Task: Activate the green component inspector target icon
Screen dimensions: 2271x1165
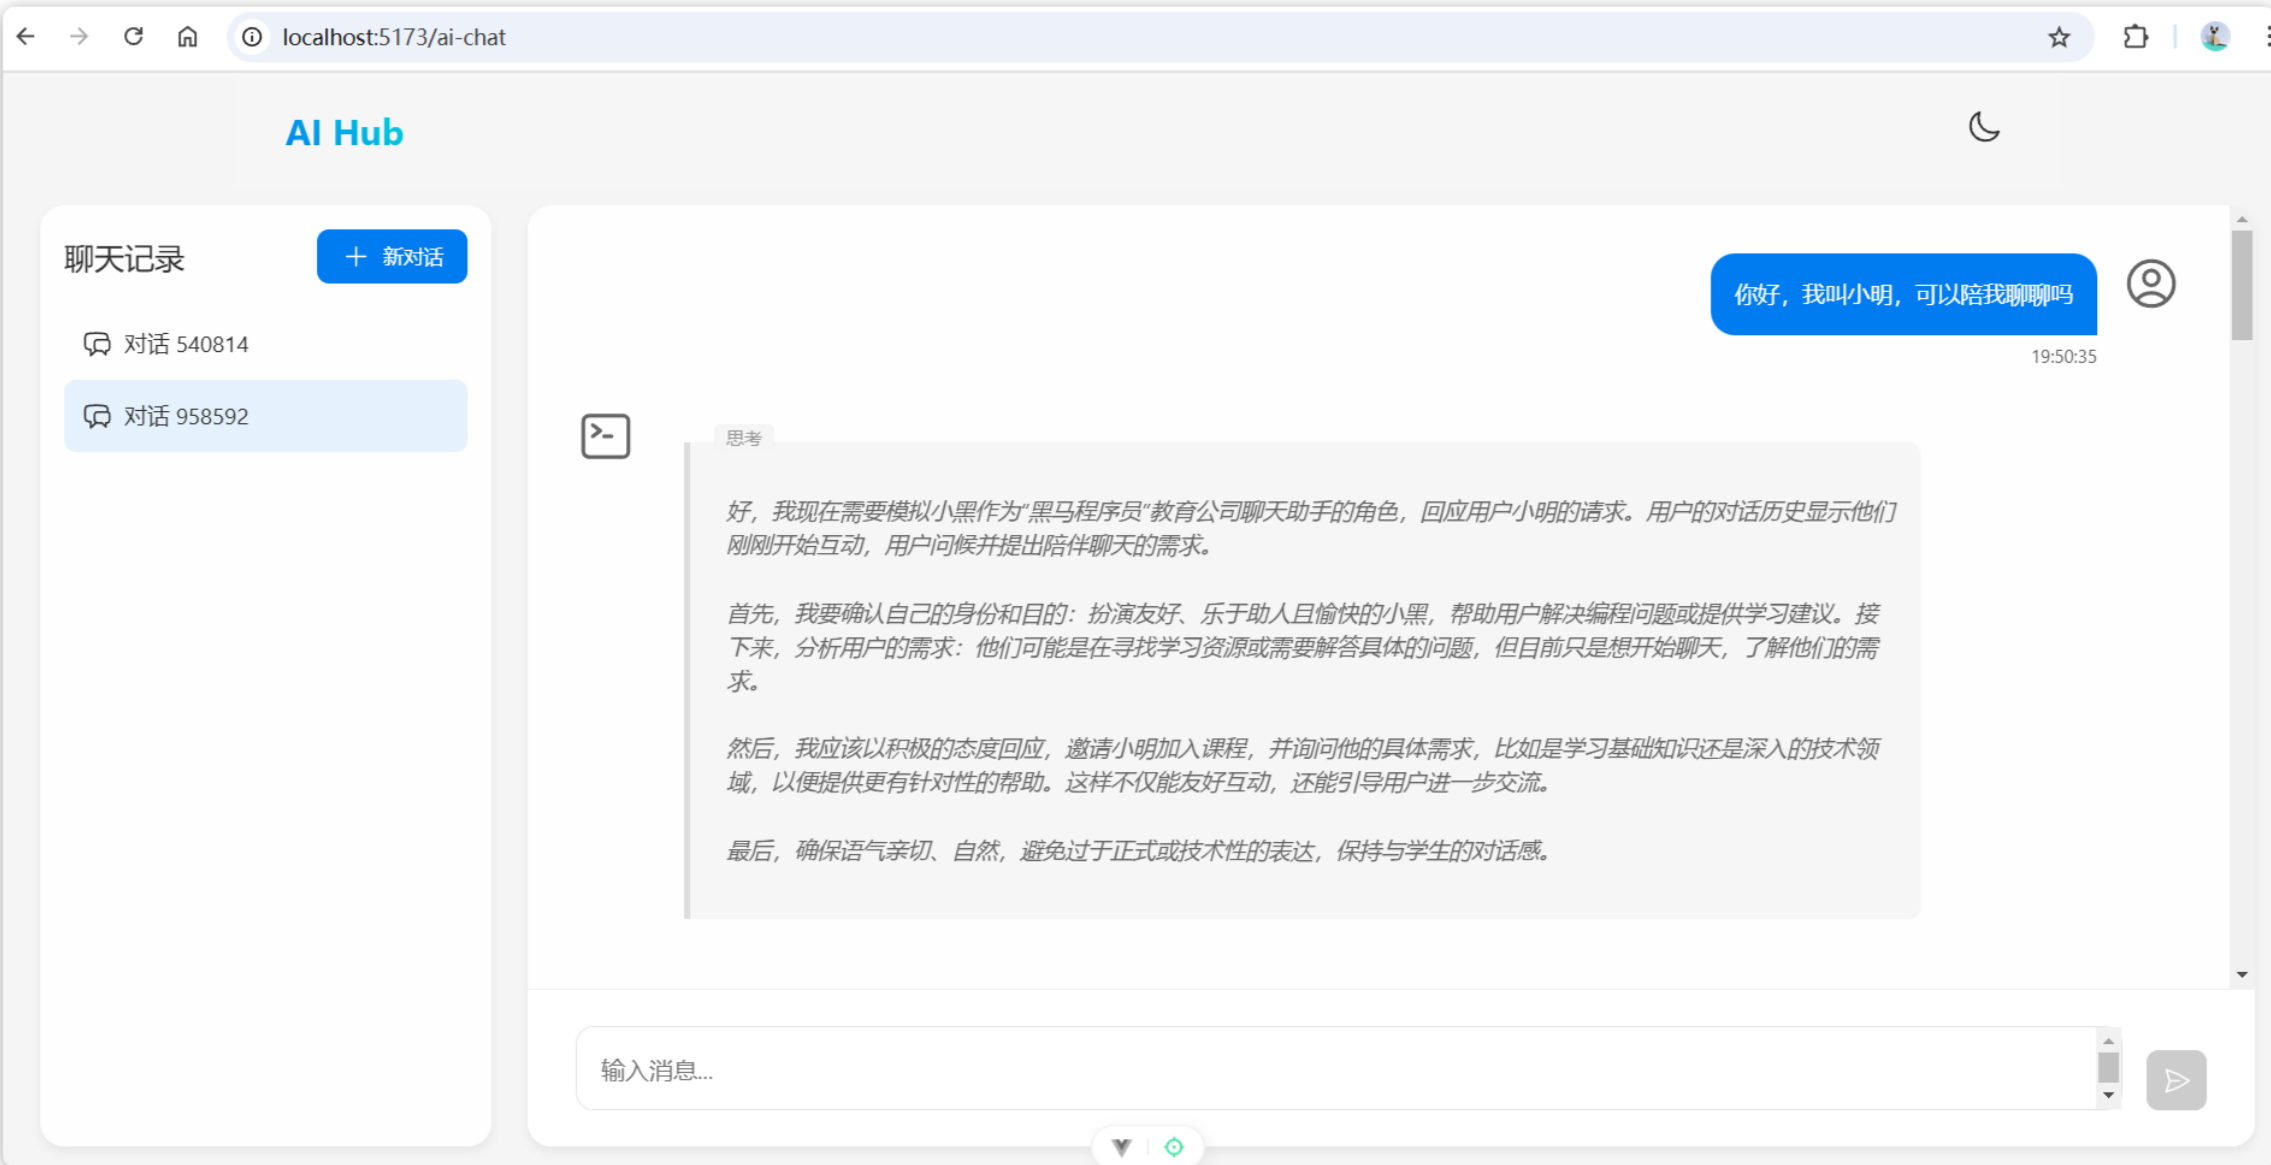Action: (x=1175, y=1146)
